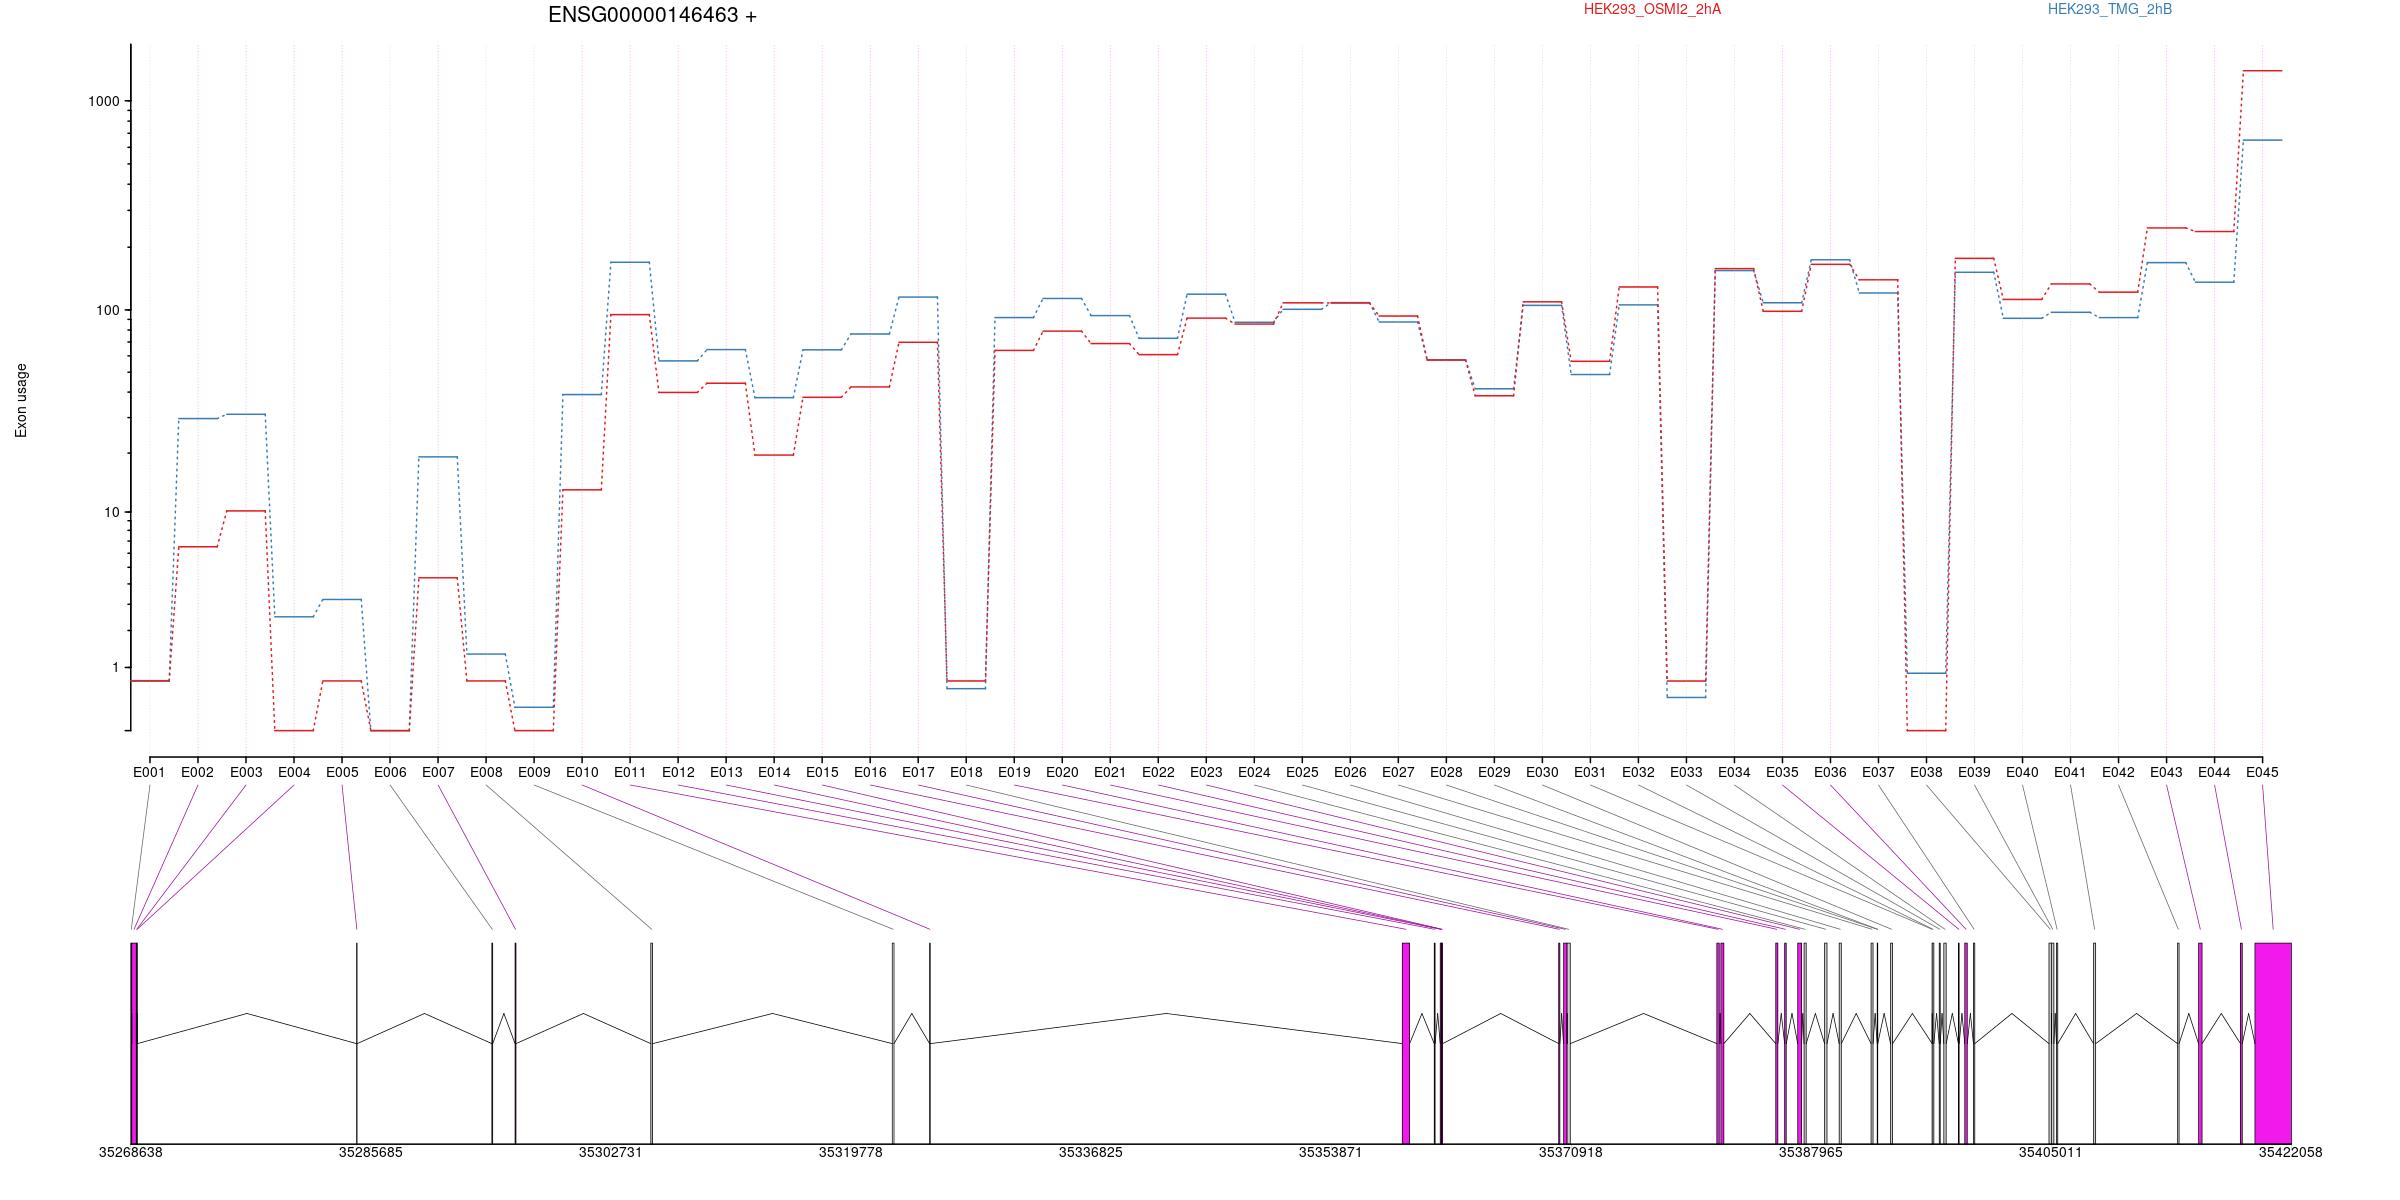
Task: Click exon label E032
Action: (1638, 772)
